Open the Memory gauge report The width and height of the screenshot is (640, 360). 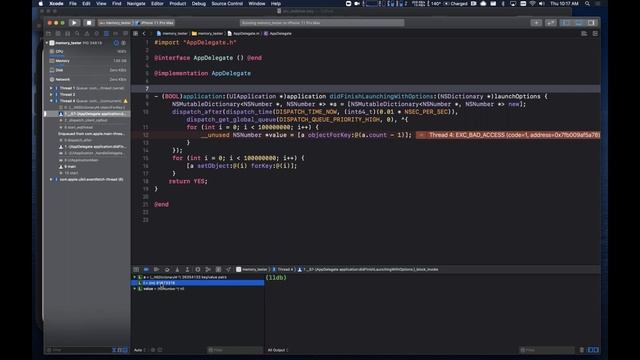(88, 61)
